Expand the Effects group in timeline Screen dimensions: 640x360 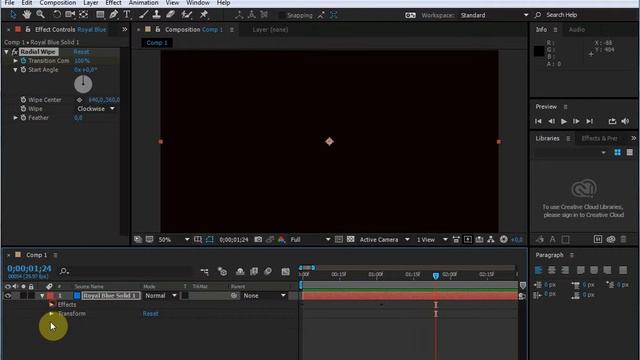click(x=51, y=304)
